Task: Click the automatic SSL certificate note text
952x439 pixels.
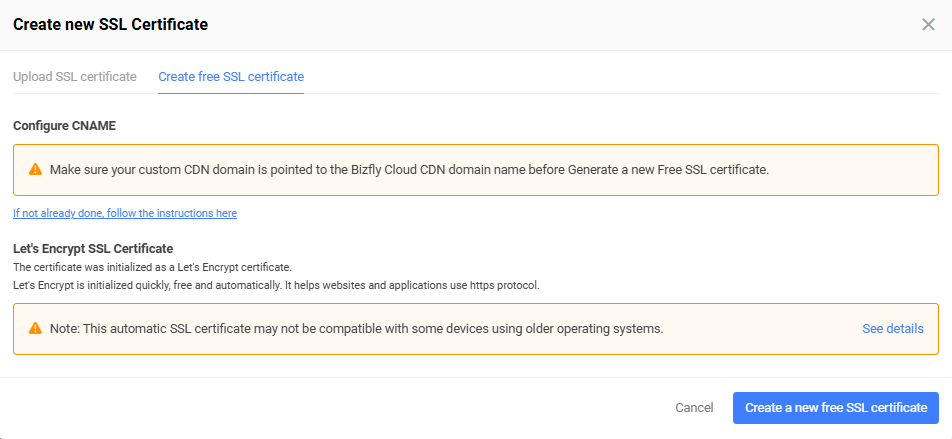Action: pos(356,329)
